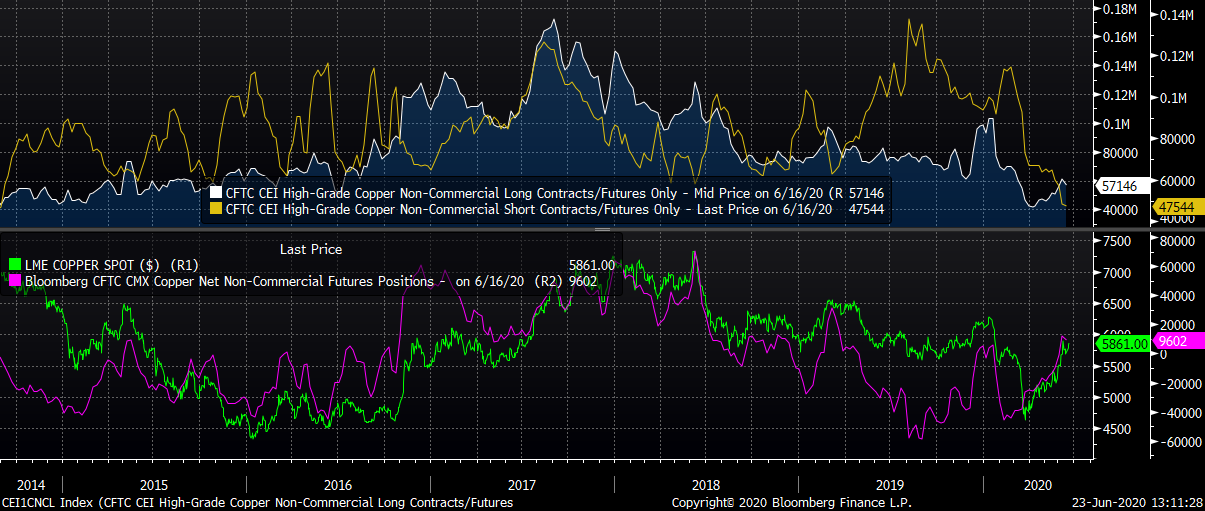Click the magenta Net Non-Commercial Positions swatch
The height and width of the screenshot is (511, 1205).
[14, 282]
